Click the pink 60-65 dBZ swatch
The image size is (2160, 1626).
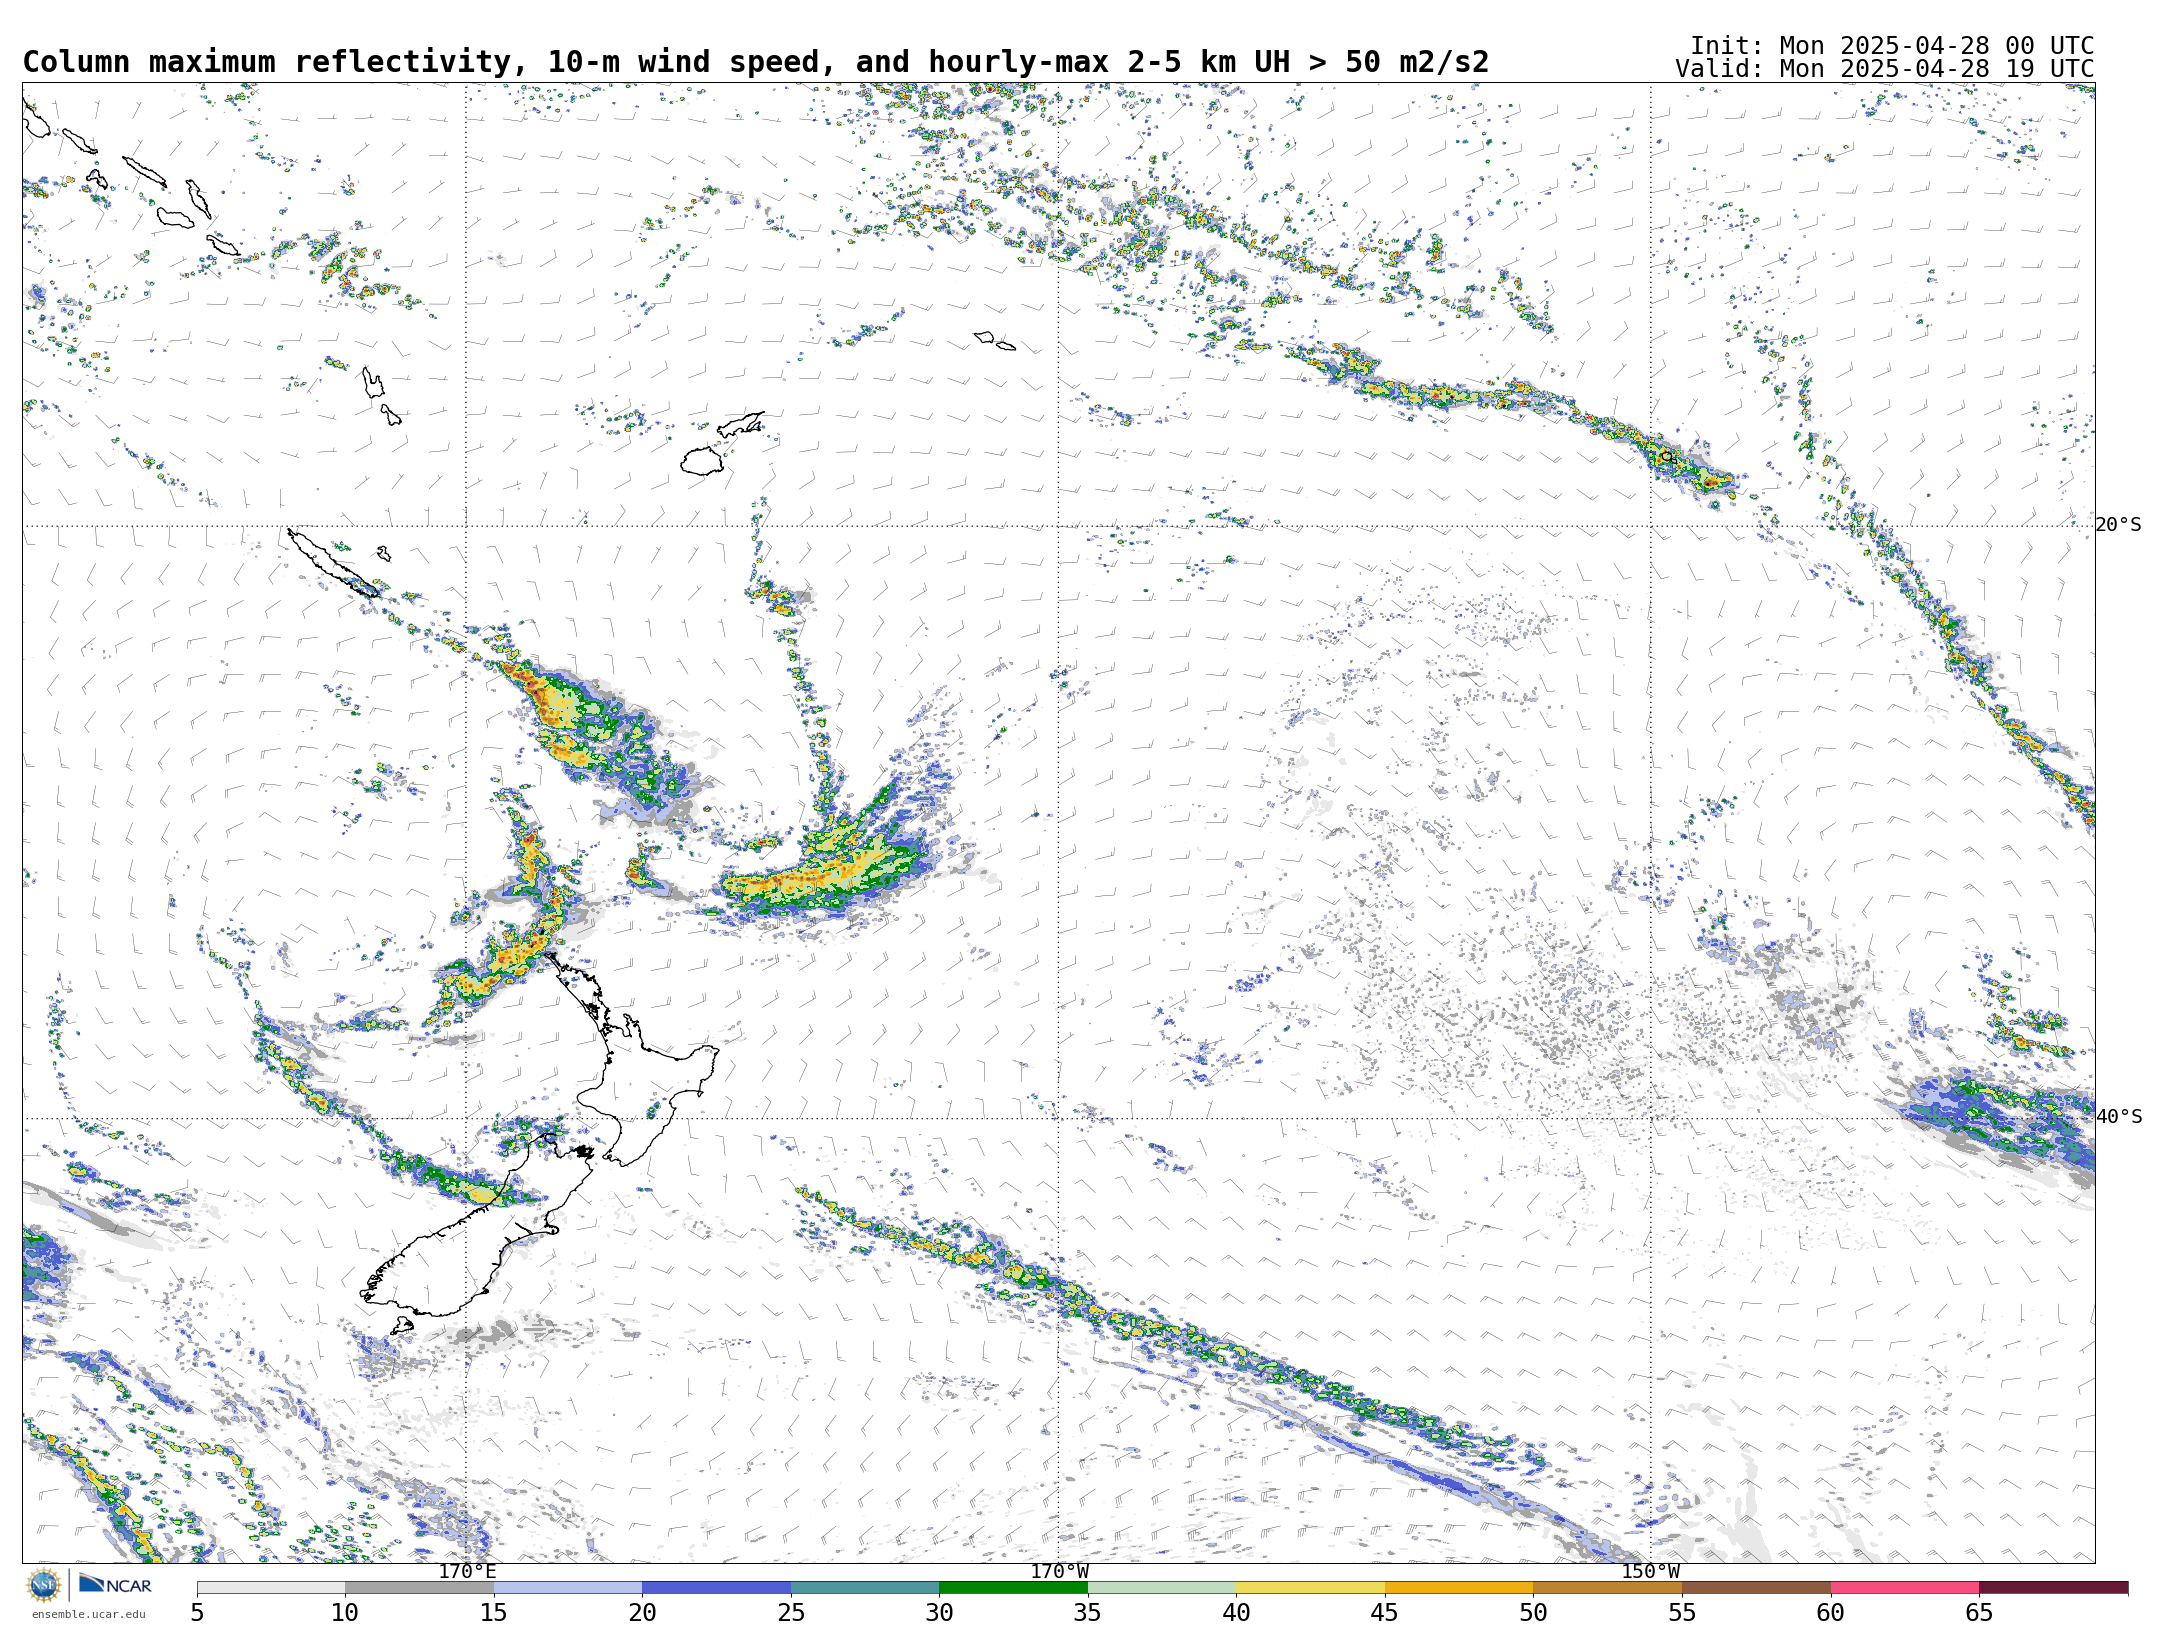pyautogui.click(x=1904, y=1588)
